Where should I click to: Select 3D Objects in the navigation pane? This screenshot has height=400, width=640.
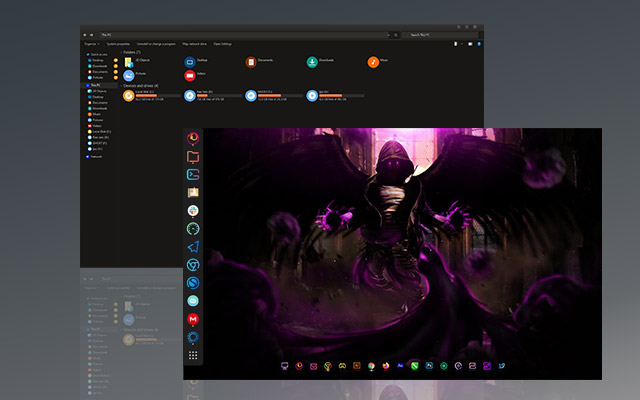click(97, 91)
